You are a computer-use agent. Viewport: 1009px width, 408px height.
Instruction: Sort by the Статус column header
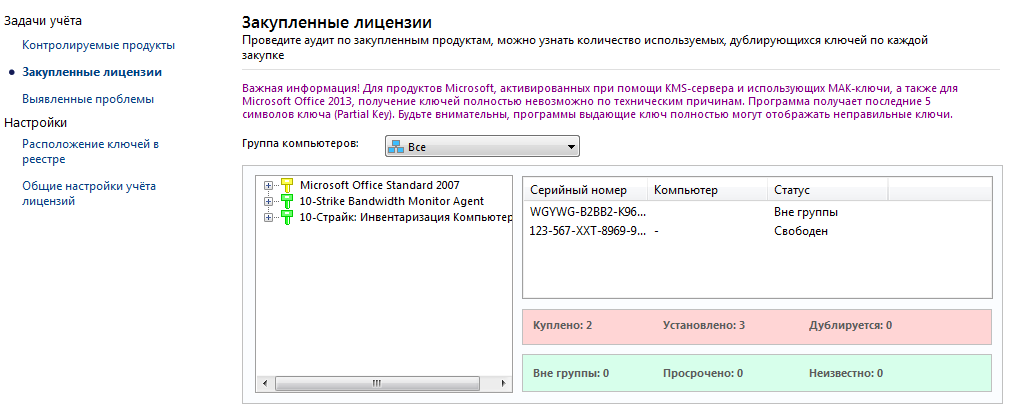(x=828, y=190)
